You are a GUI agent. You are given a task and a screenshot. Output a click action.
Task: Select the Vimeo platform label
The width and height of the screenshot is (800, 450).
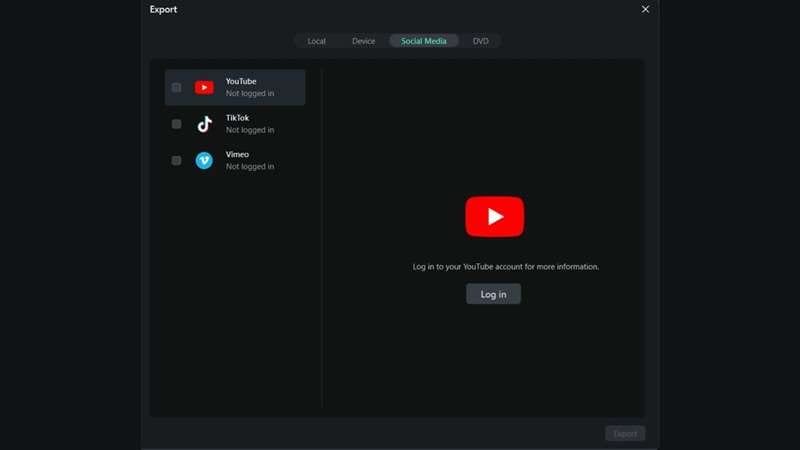point(237,154)
